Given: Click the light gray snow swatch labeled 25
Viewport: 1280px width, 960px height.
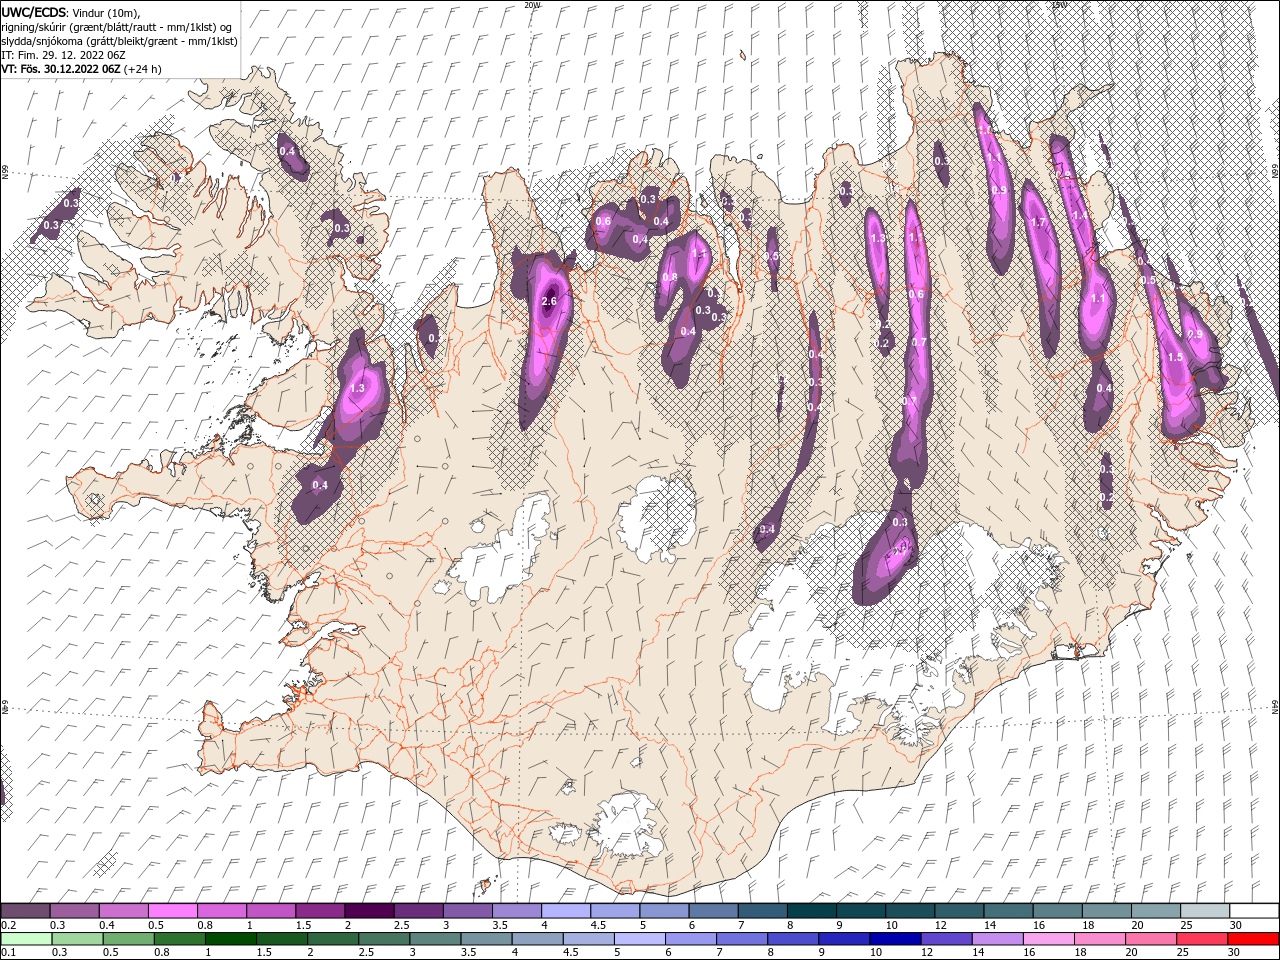Looking at the screenshot, I should [x=1203, y=911].
